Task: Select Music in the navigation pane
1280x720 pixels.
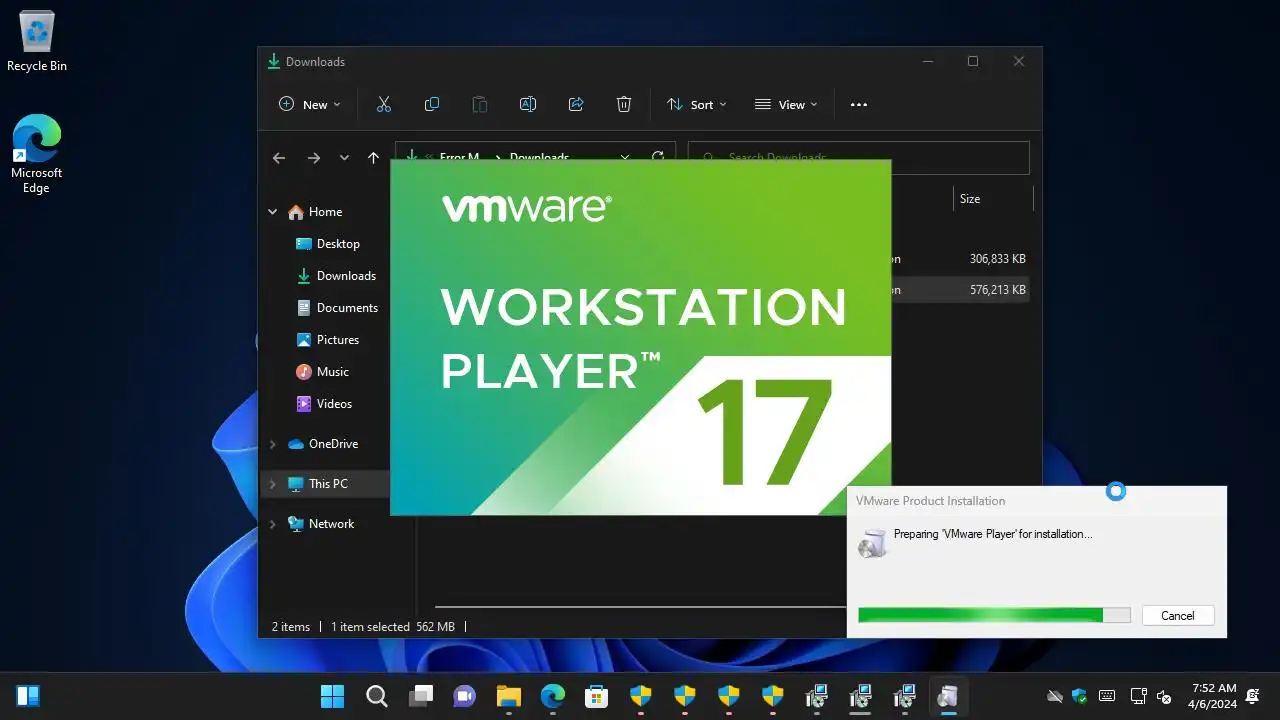Action: [333, 372]
